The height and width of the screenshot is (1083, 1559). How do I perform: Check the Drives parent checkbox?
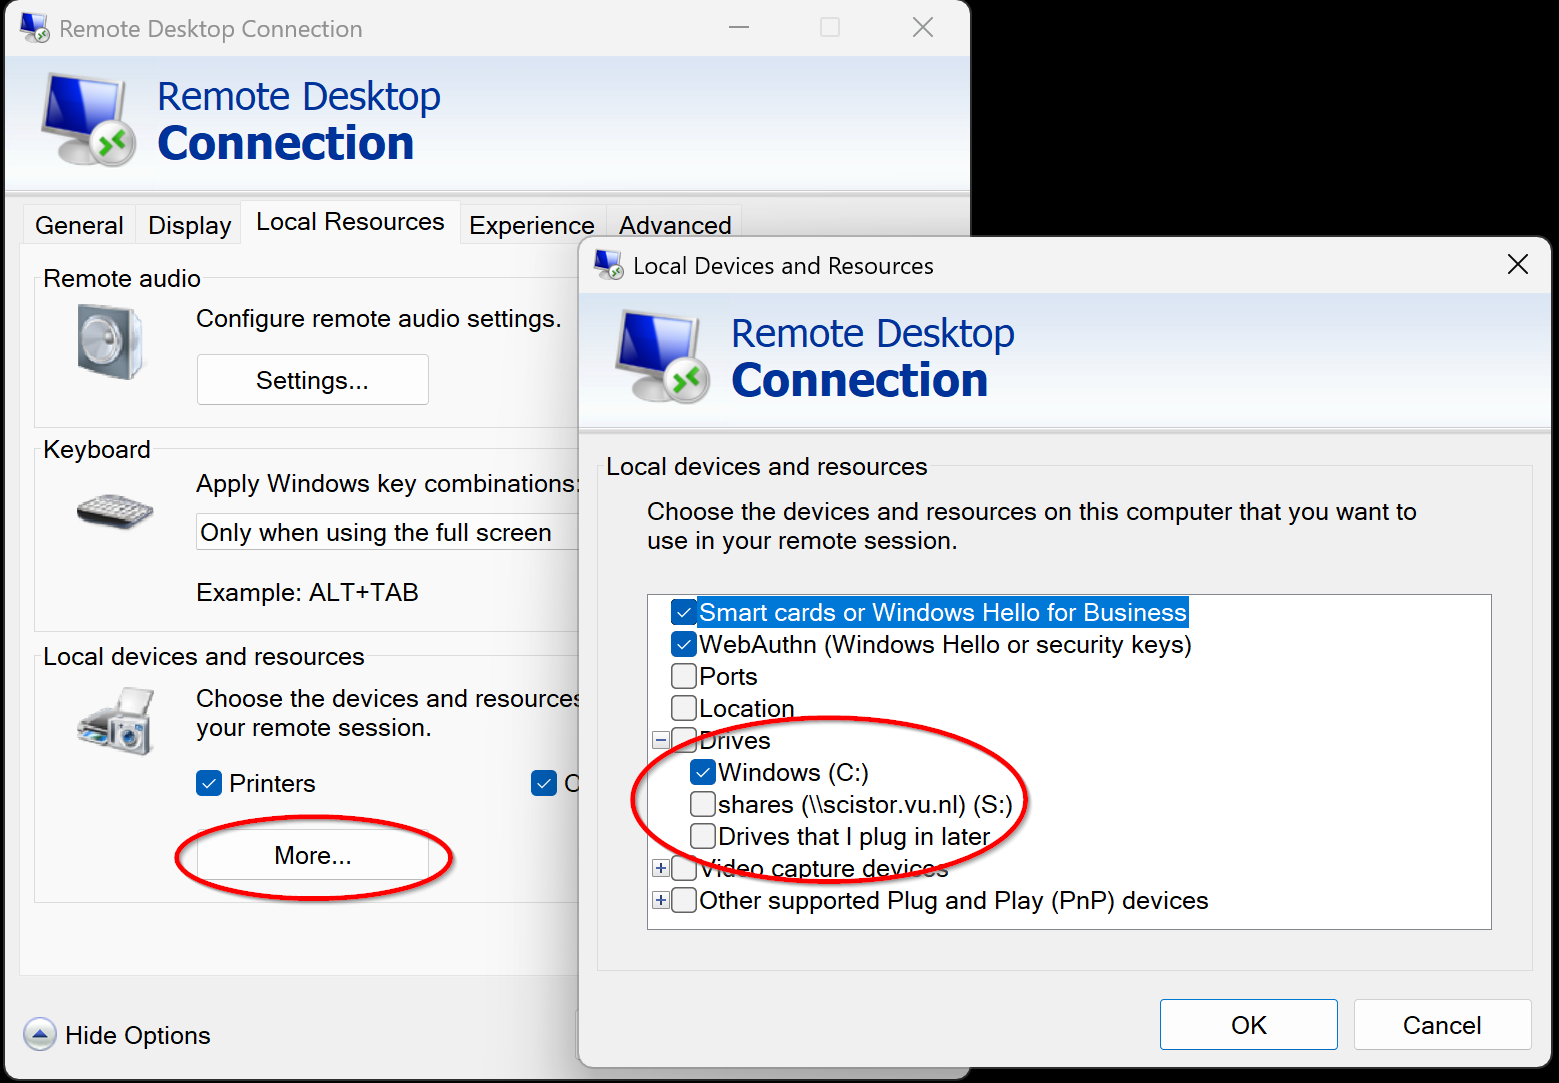coord(684,740)
